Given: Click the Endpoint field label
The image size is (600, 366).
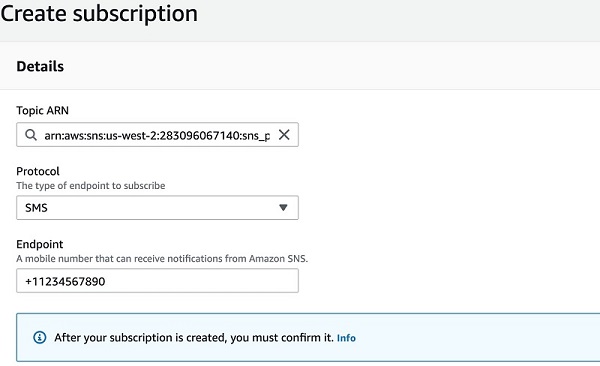Looking at the screenshot, I should (40, 244).
